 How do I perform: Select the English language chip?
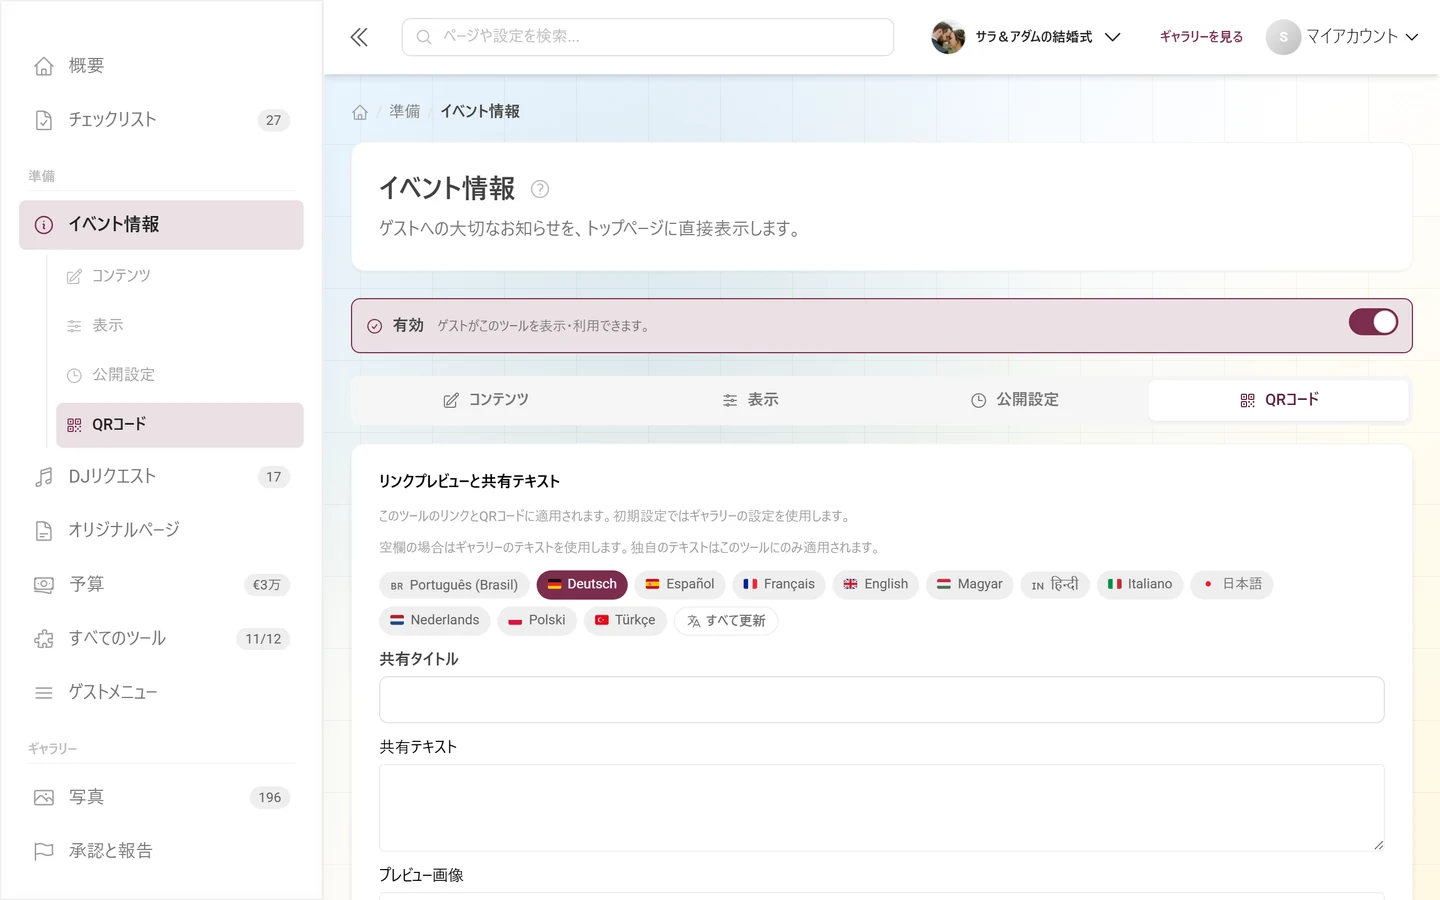coord(876,584)
